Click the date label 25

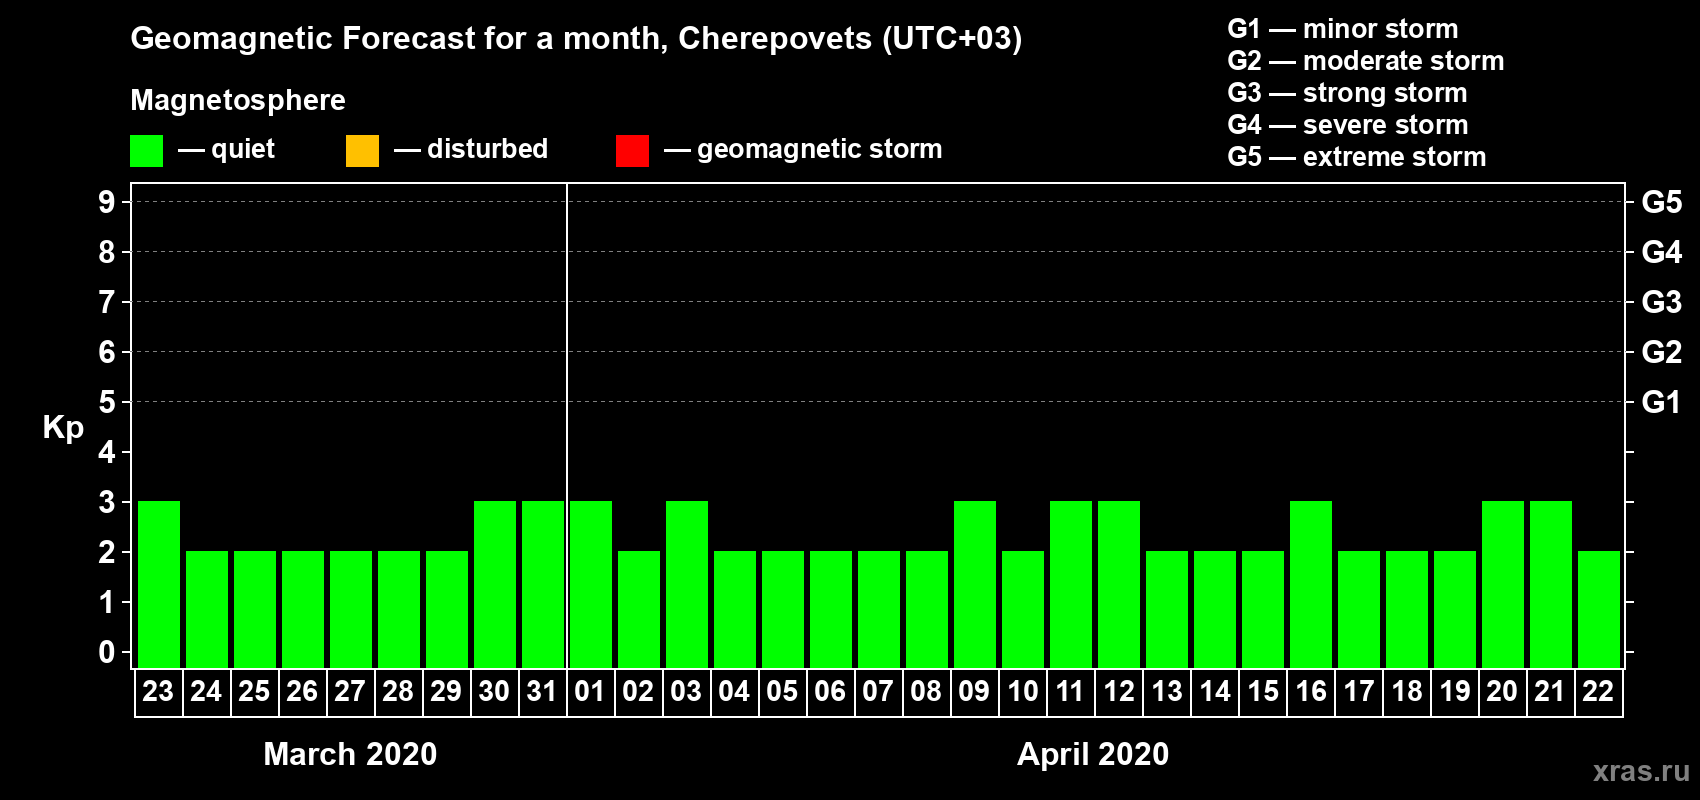point(254,691)
